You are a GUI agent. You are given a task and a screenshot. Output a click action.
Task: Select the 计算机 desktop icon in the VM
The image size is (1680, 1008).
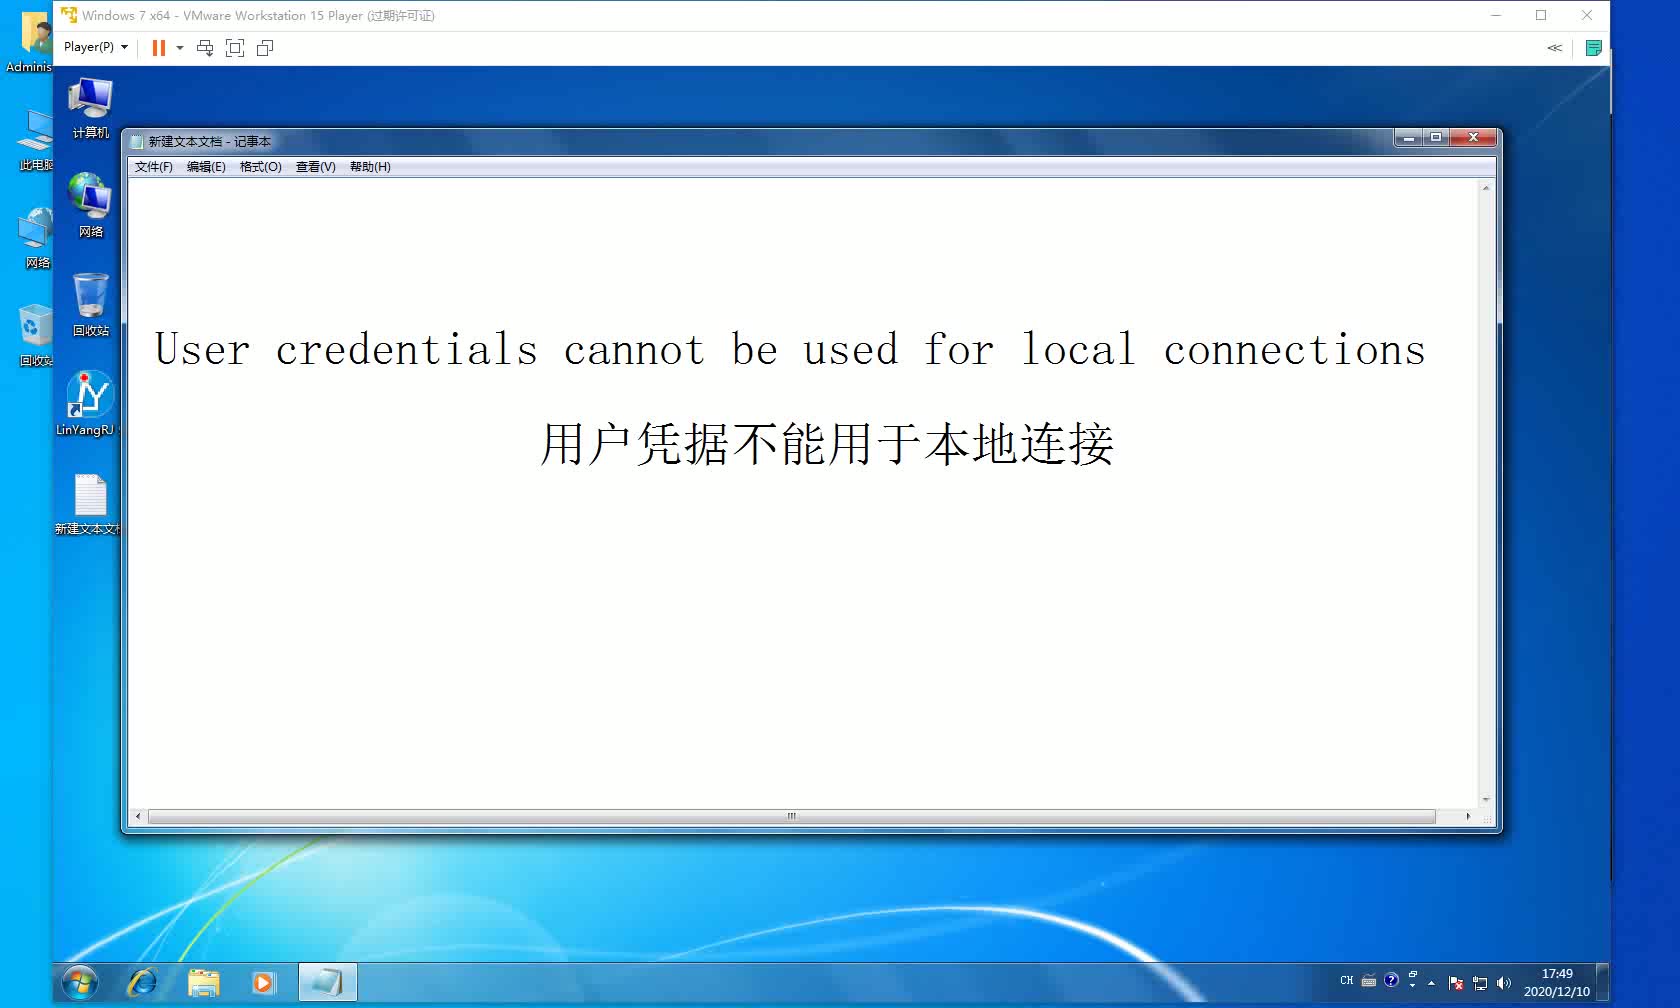[90, 109]
